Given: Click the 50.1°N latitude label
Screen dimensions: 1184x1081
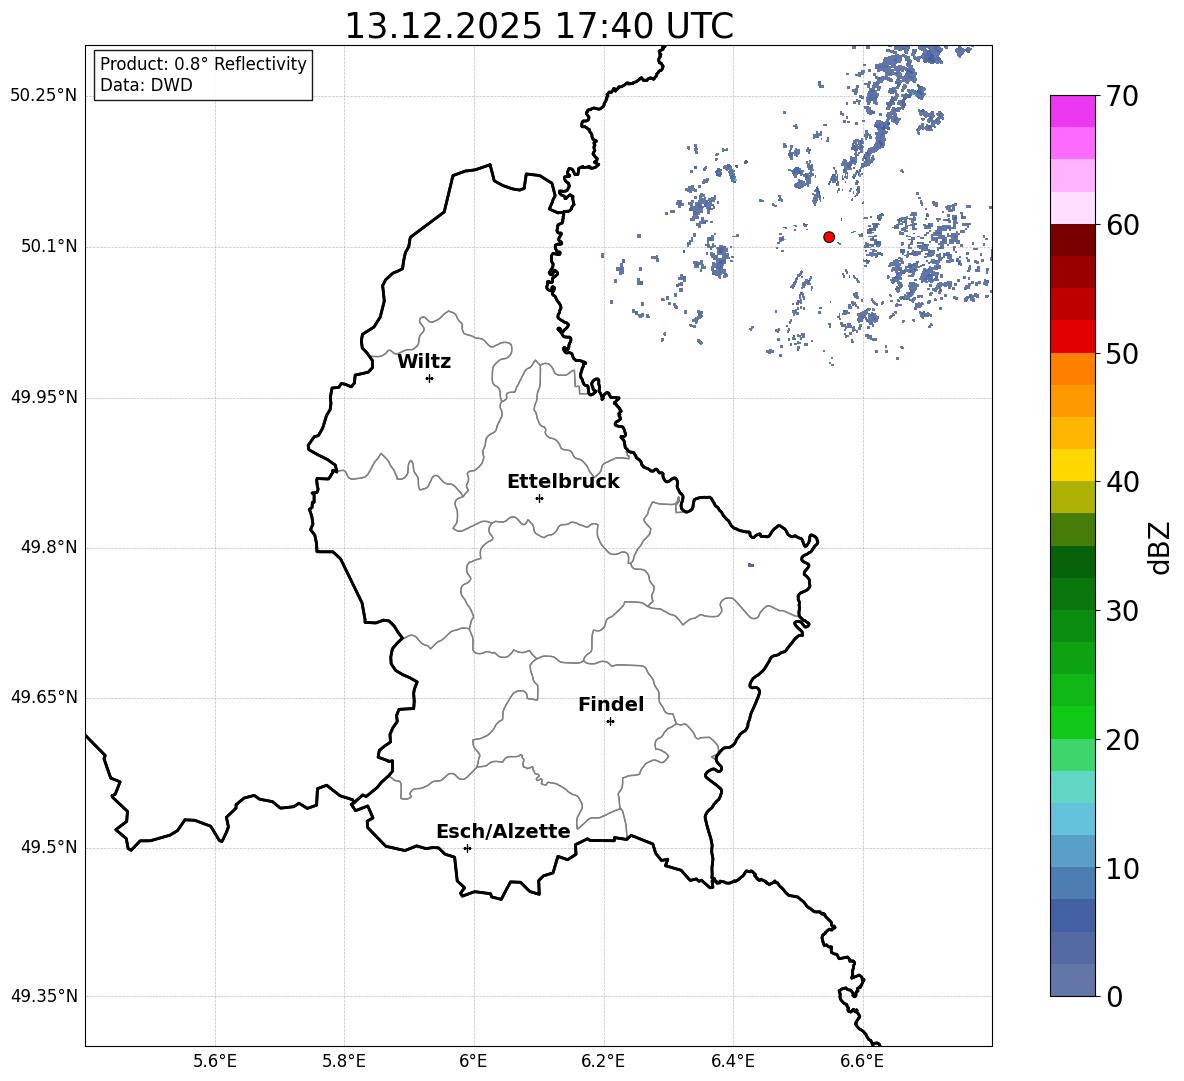Looking at the screenshot, I should pos(48,247).
